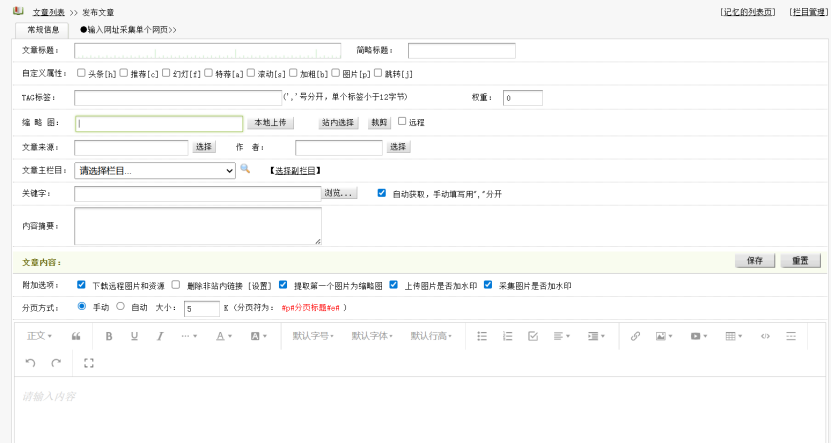Toggle bold formatting in the editor

(108, 336)
